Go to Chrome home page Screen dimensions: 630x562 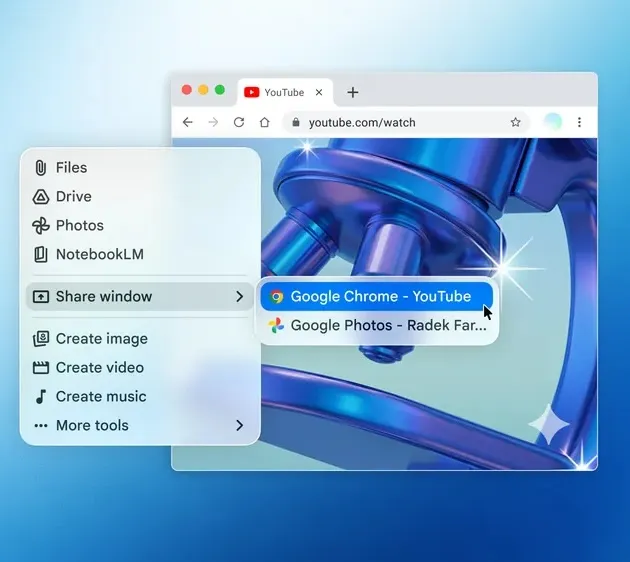(264, 122)
